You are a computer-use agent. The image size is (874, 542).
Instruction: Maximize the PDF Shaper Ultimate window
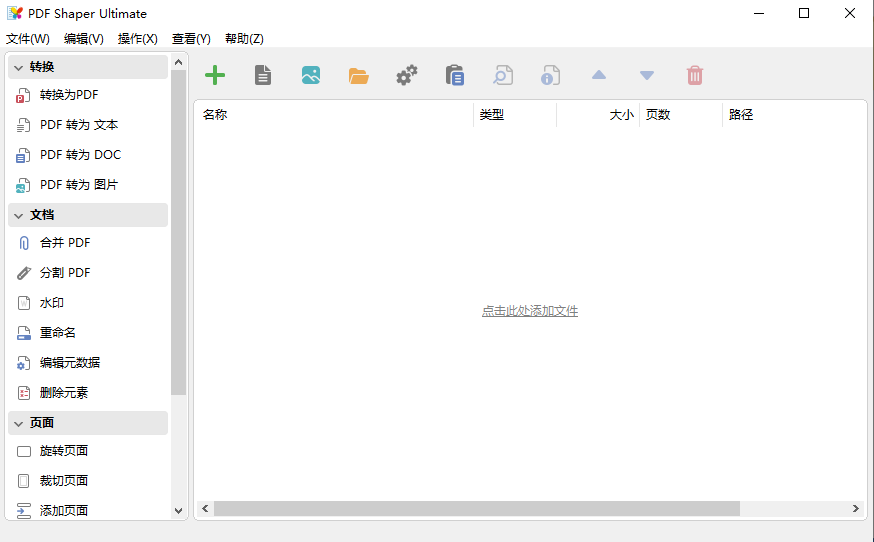click(804, 13)
